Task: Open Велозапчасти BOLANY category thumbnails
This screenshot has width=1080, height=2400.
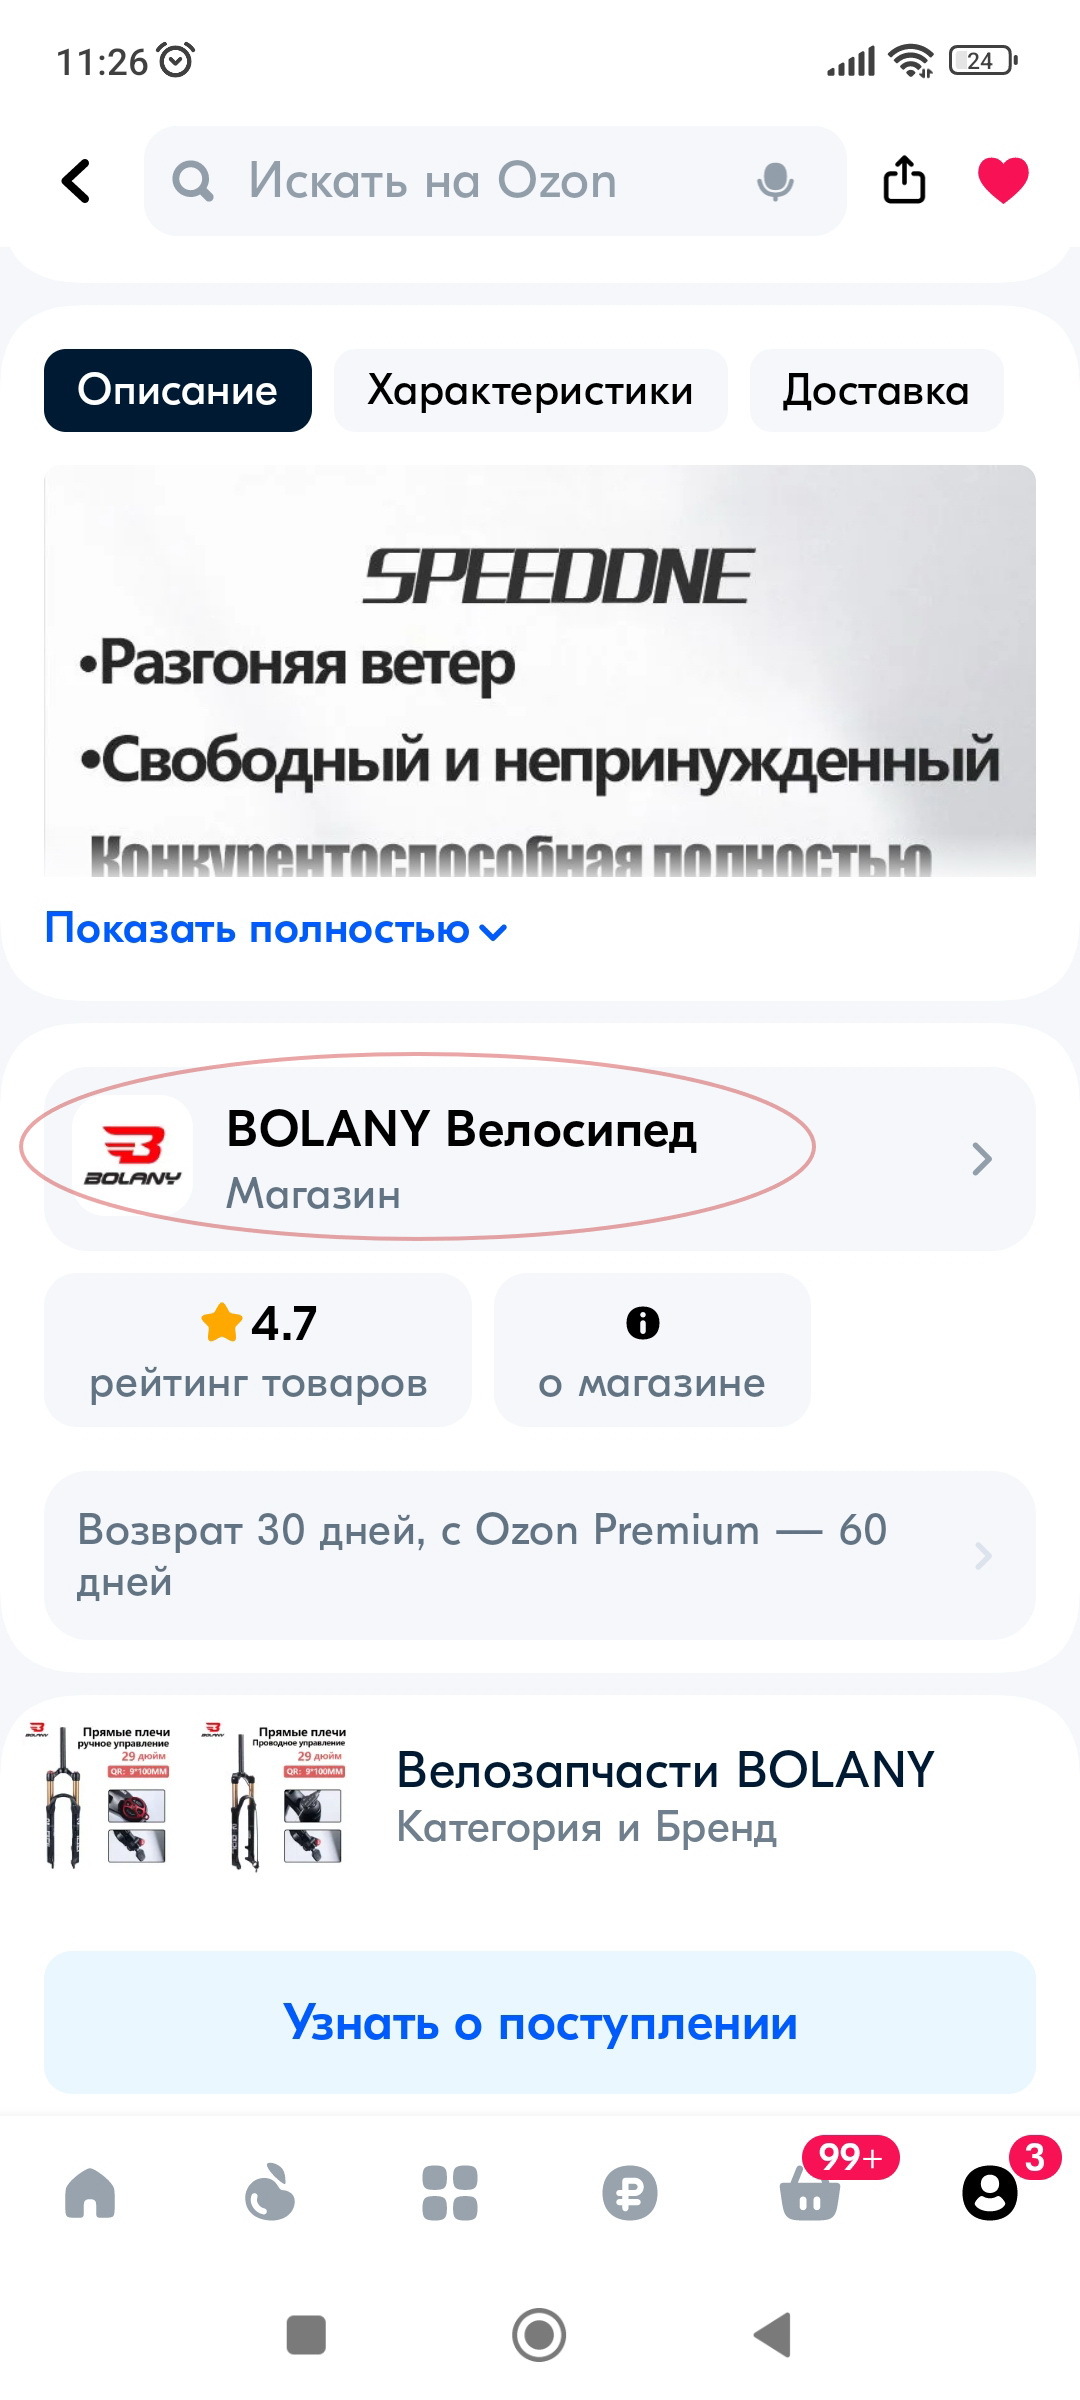Action: point(188,1796)
